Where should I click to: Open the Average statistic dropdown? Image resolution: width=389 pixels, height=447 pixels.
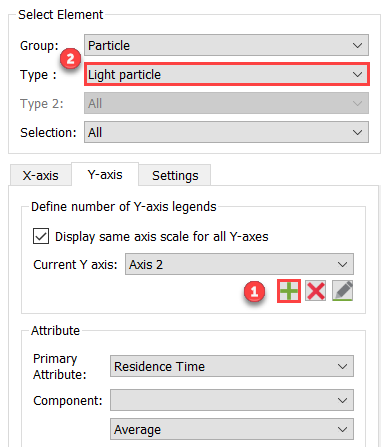tap(232, 429)
